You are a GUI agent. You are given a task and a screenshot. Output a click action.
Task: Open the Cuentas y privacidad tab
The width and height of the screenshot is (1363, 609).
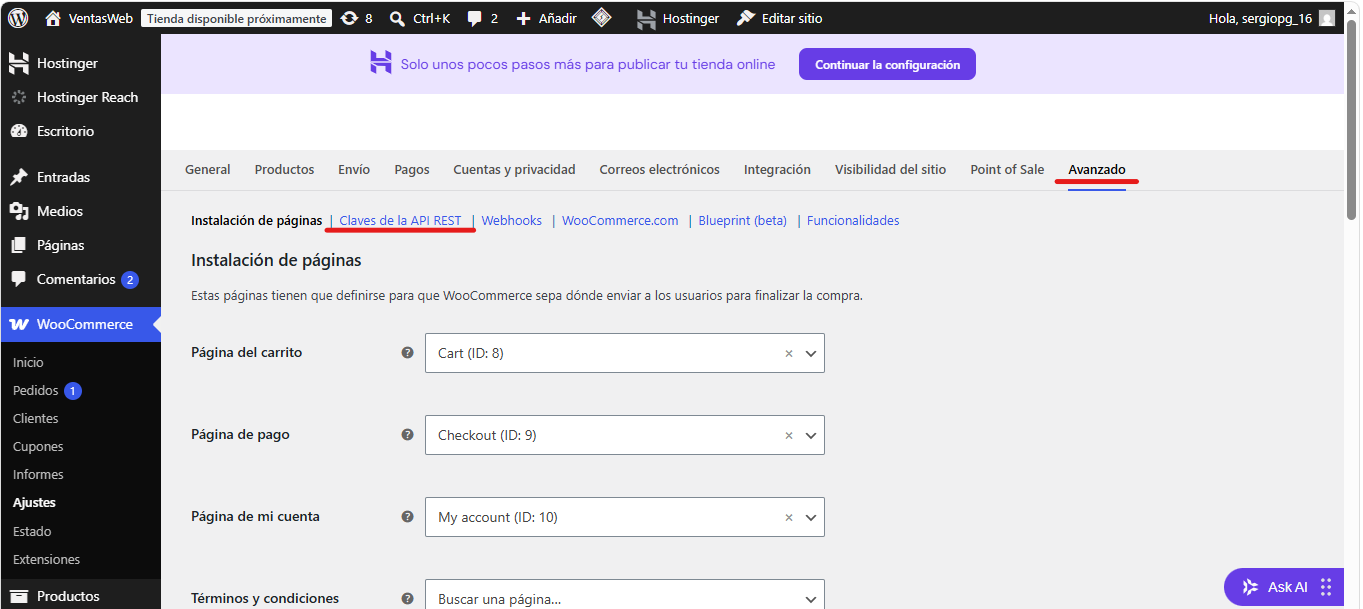[514, 169]
